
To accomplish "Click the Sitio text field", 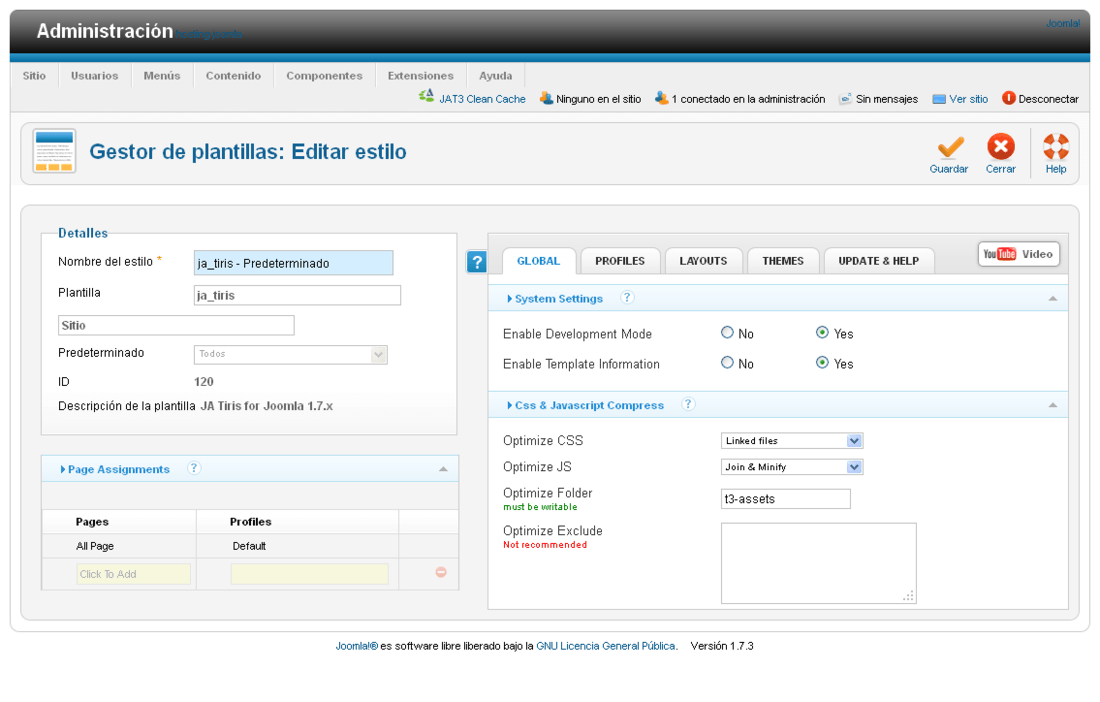I will 176,325.
